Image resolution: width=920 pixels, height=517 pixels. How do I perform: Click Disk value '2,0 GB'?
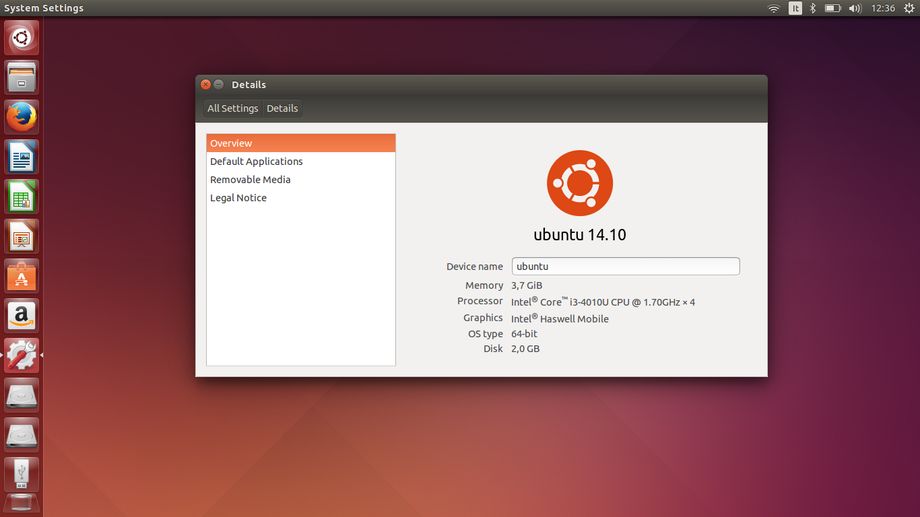(525, 349)
